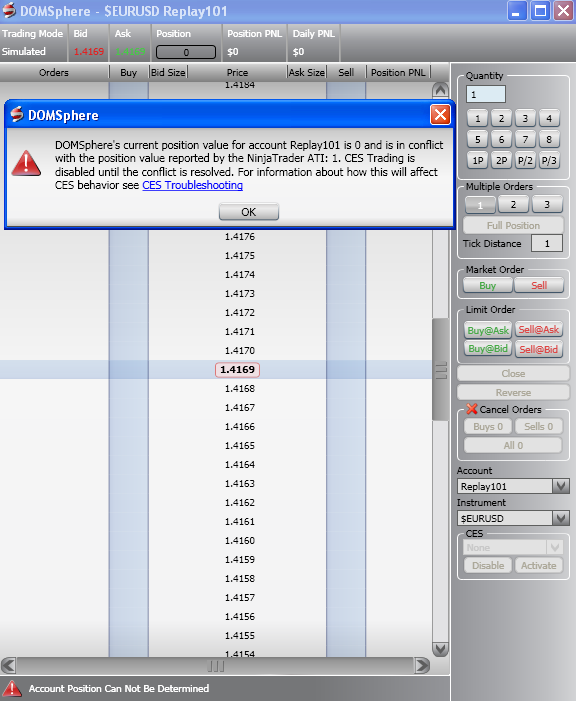Click the Ask Size column header
Viewport: 576px width, 701px height.
tap(307, 72)
